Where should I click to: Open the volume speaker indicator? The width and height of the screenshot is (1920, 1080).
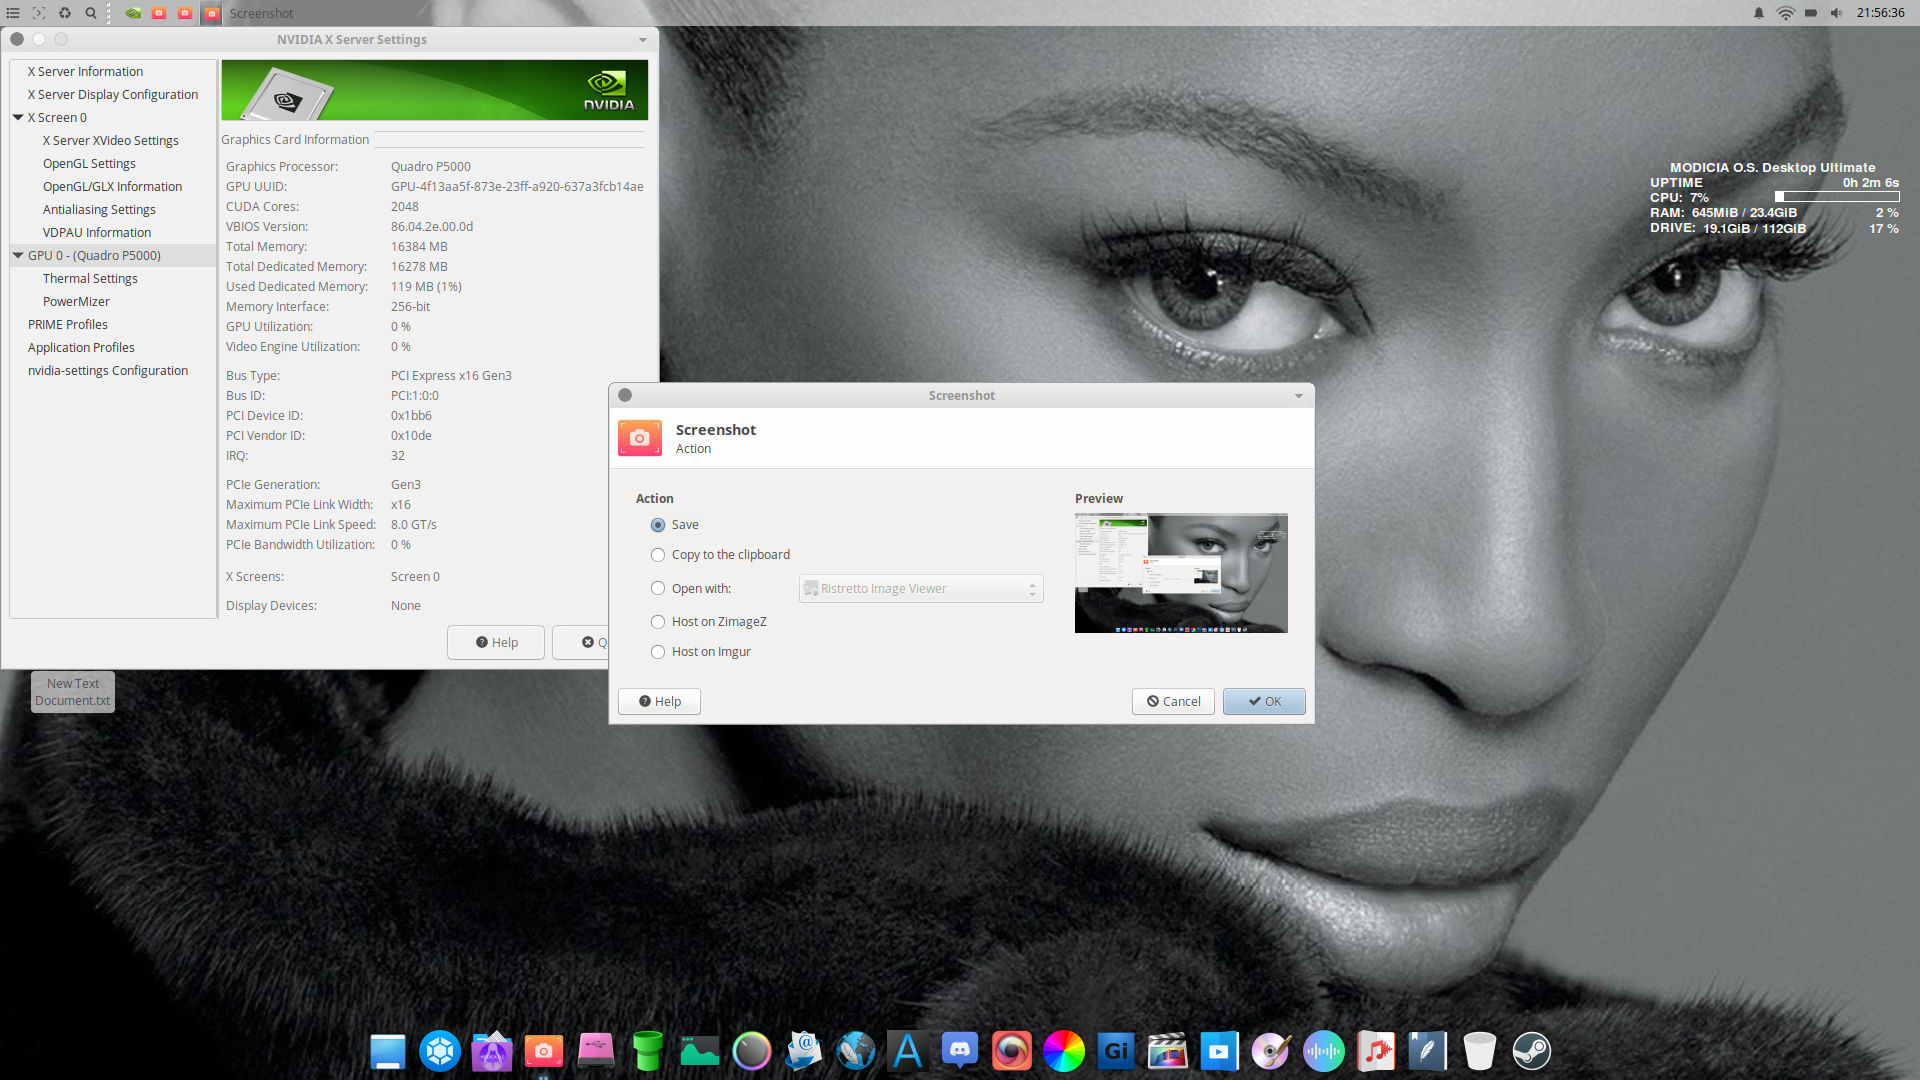click(x=1836, y=13)
